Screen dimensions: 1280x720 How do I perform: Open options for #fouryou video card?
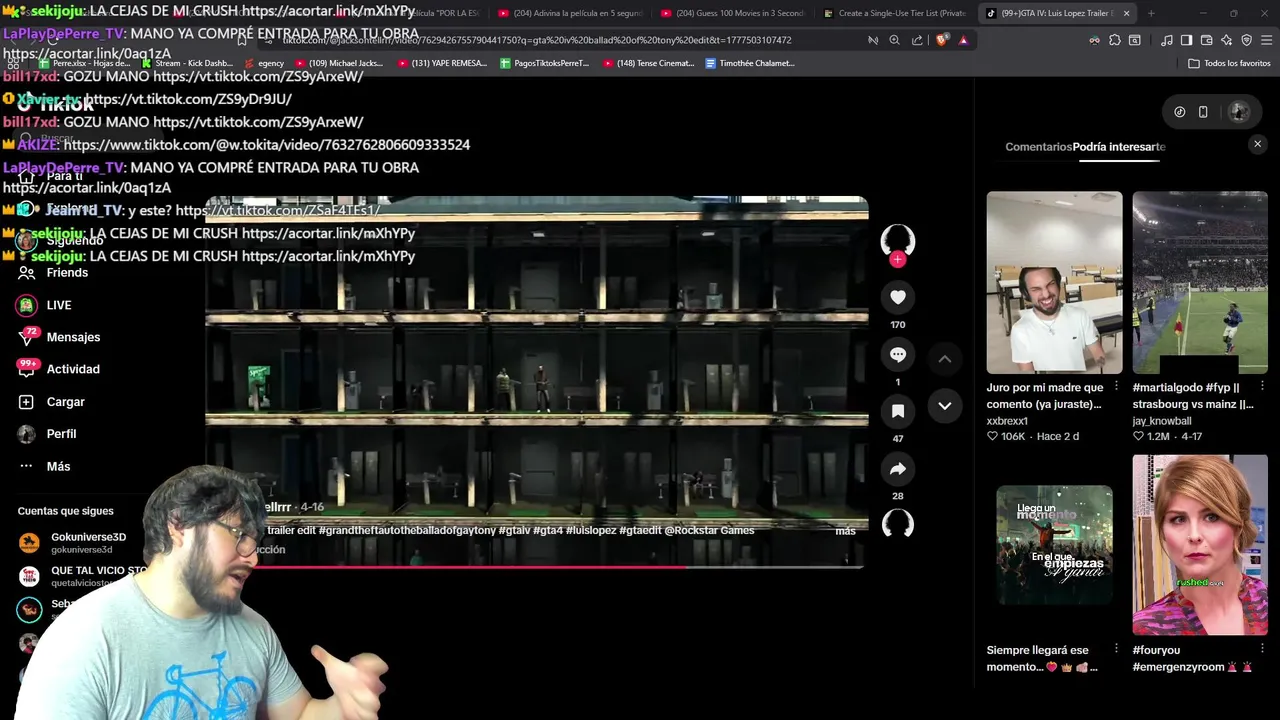(x=1262, y=649)
